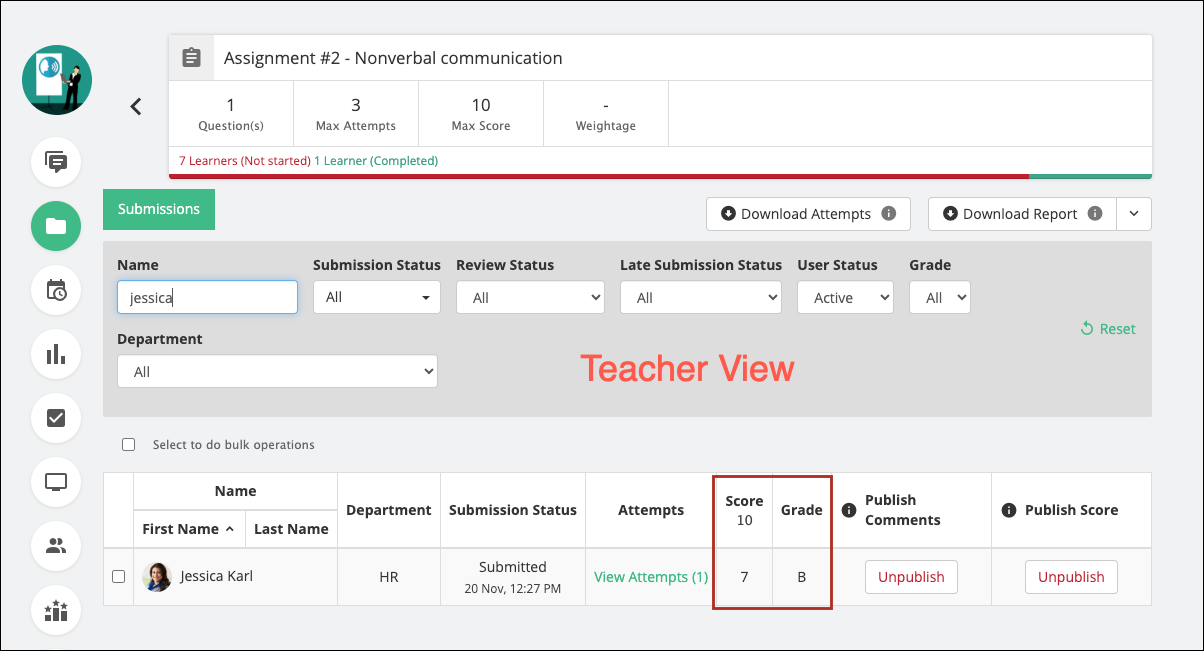Open the monitor screen sidebar icon
Viewport: 1204px width, 651px height.
point(56,482)
